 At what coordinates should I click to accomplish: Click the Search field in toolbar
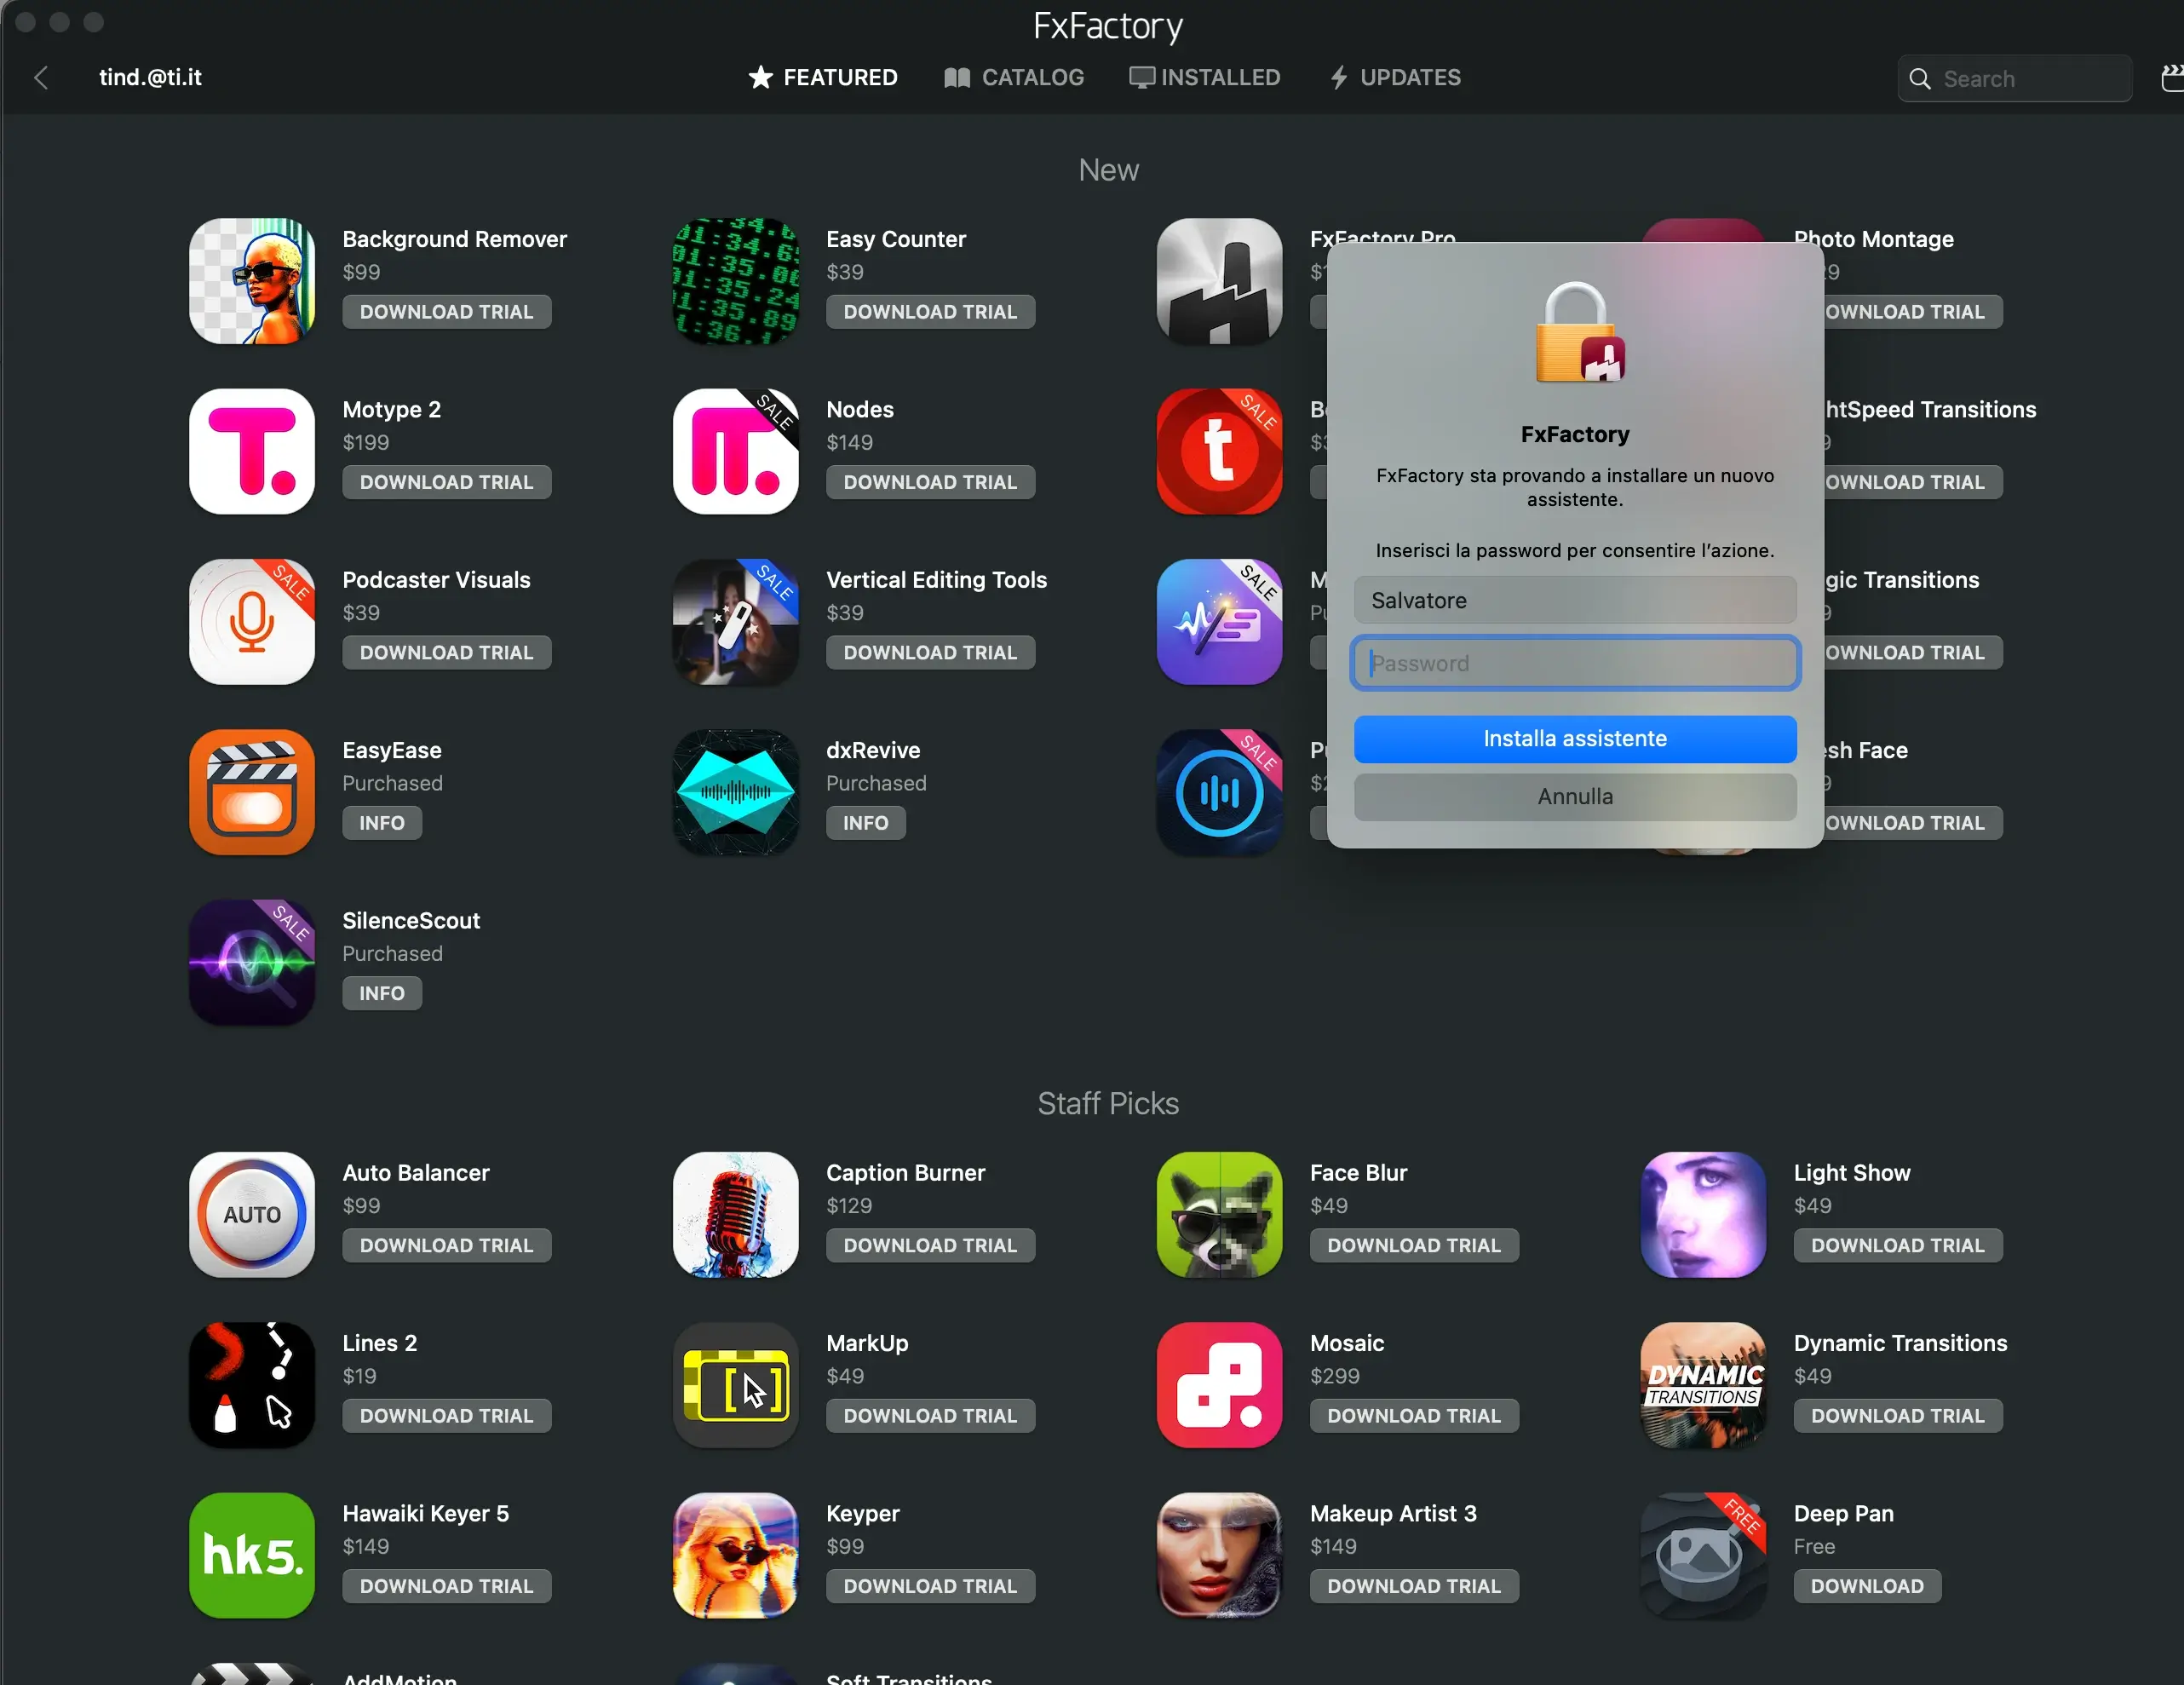click(2015, 79)
